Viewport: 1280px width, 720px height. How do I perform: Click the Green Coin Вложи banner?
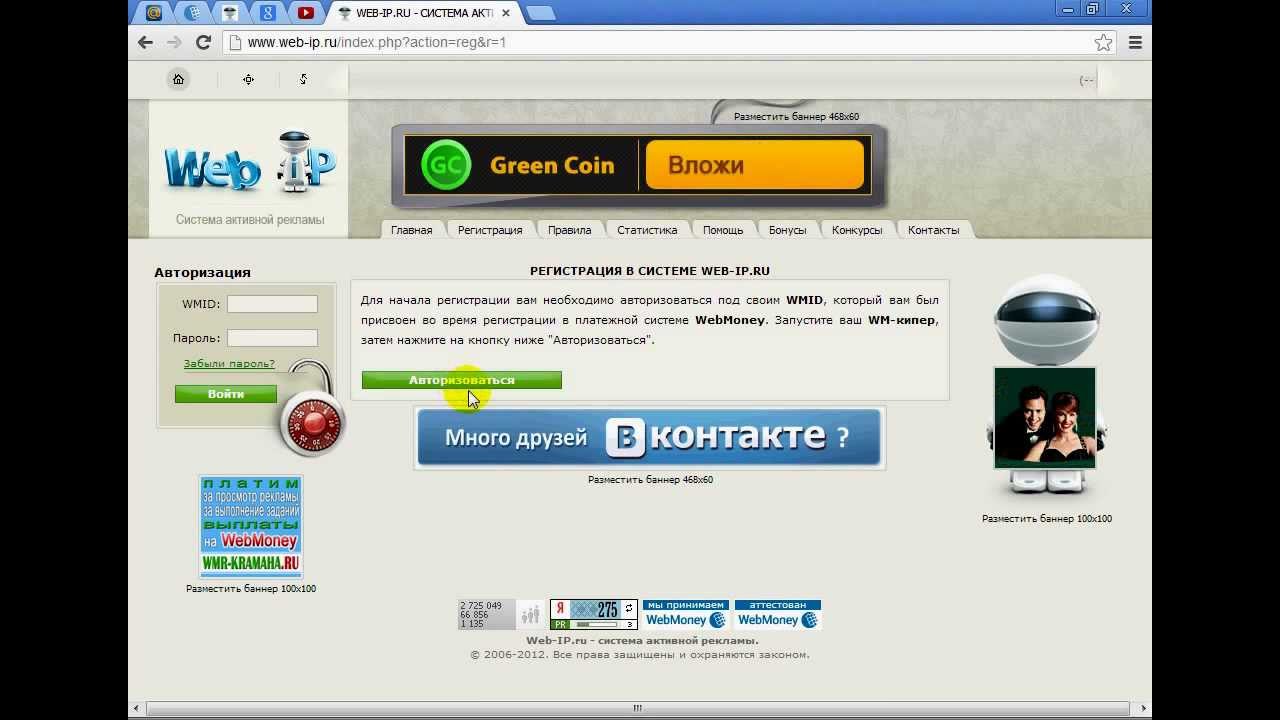pyautogui.click(x=638, y=165)
